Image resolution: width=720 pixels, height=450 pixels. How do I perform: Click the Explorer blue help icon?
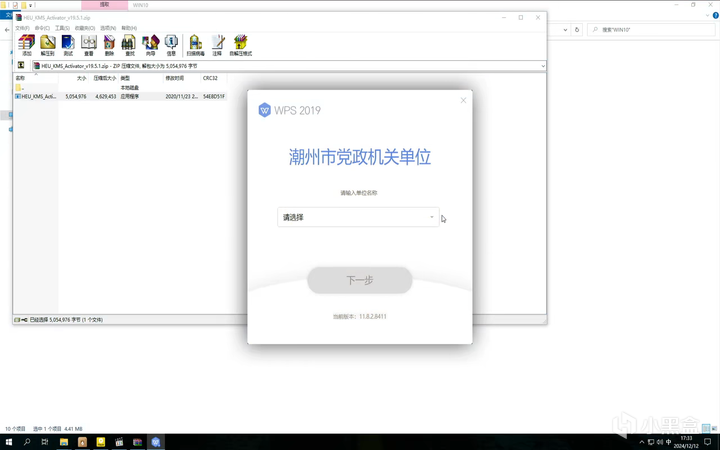click(x=715, y=16)
